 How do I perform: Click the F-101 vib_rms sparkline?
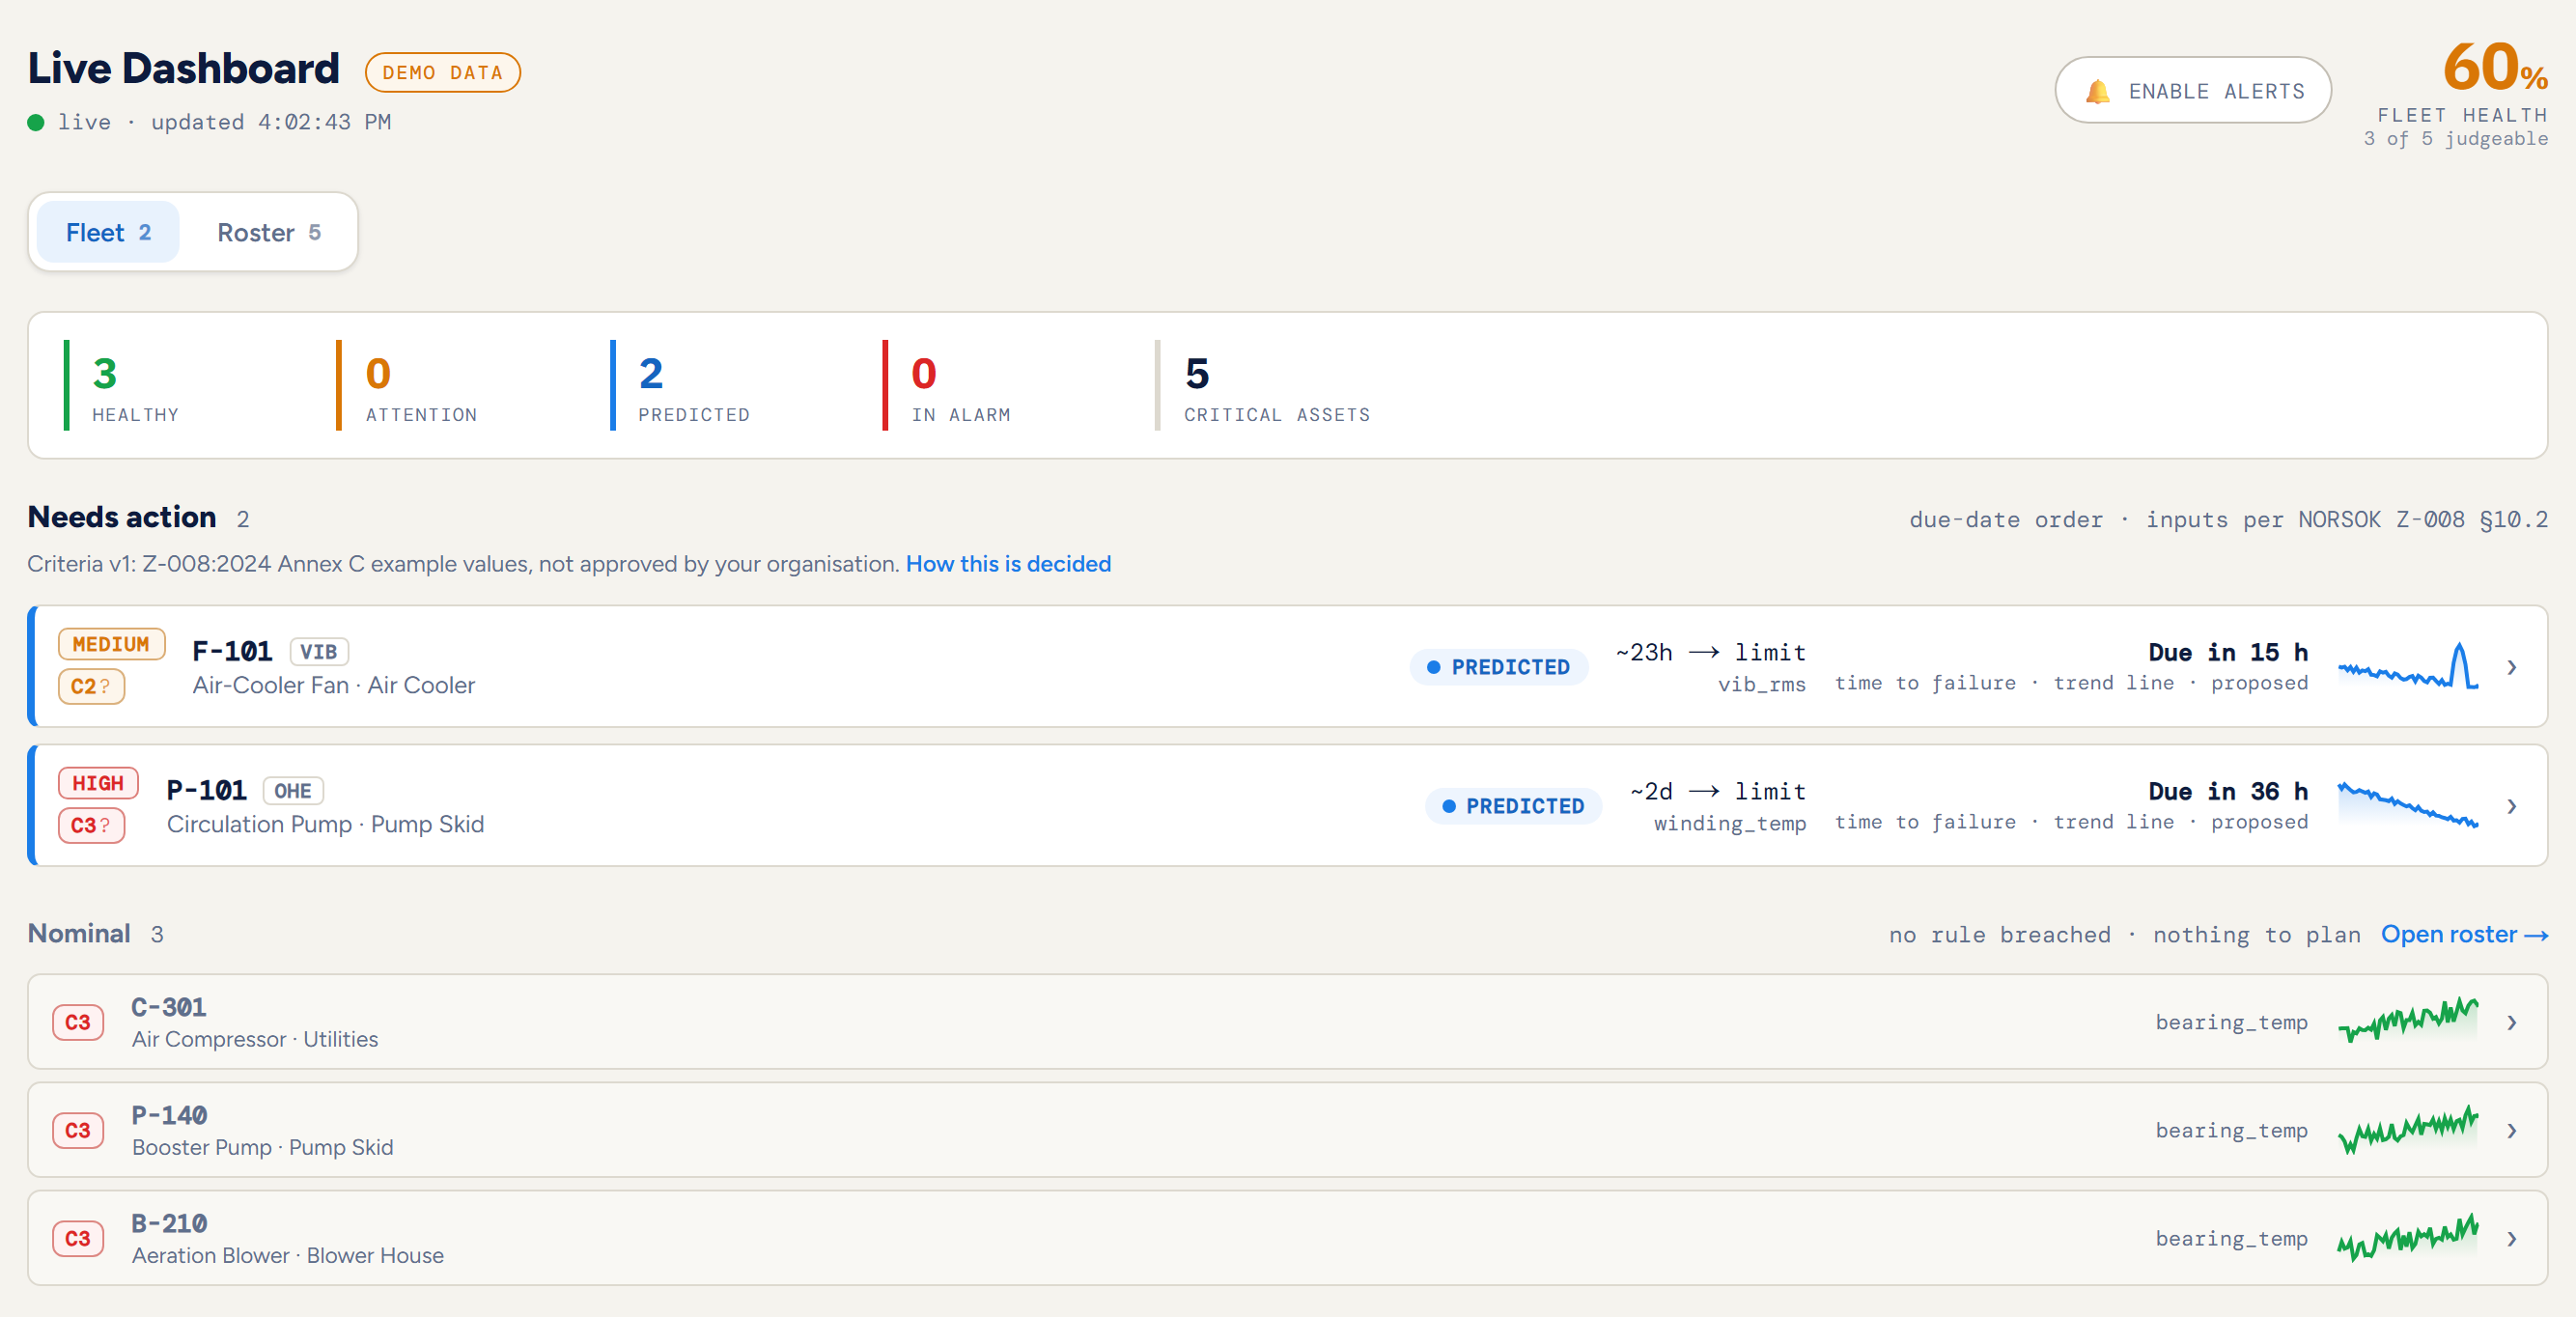pos(2408,666)
